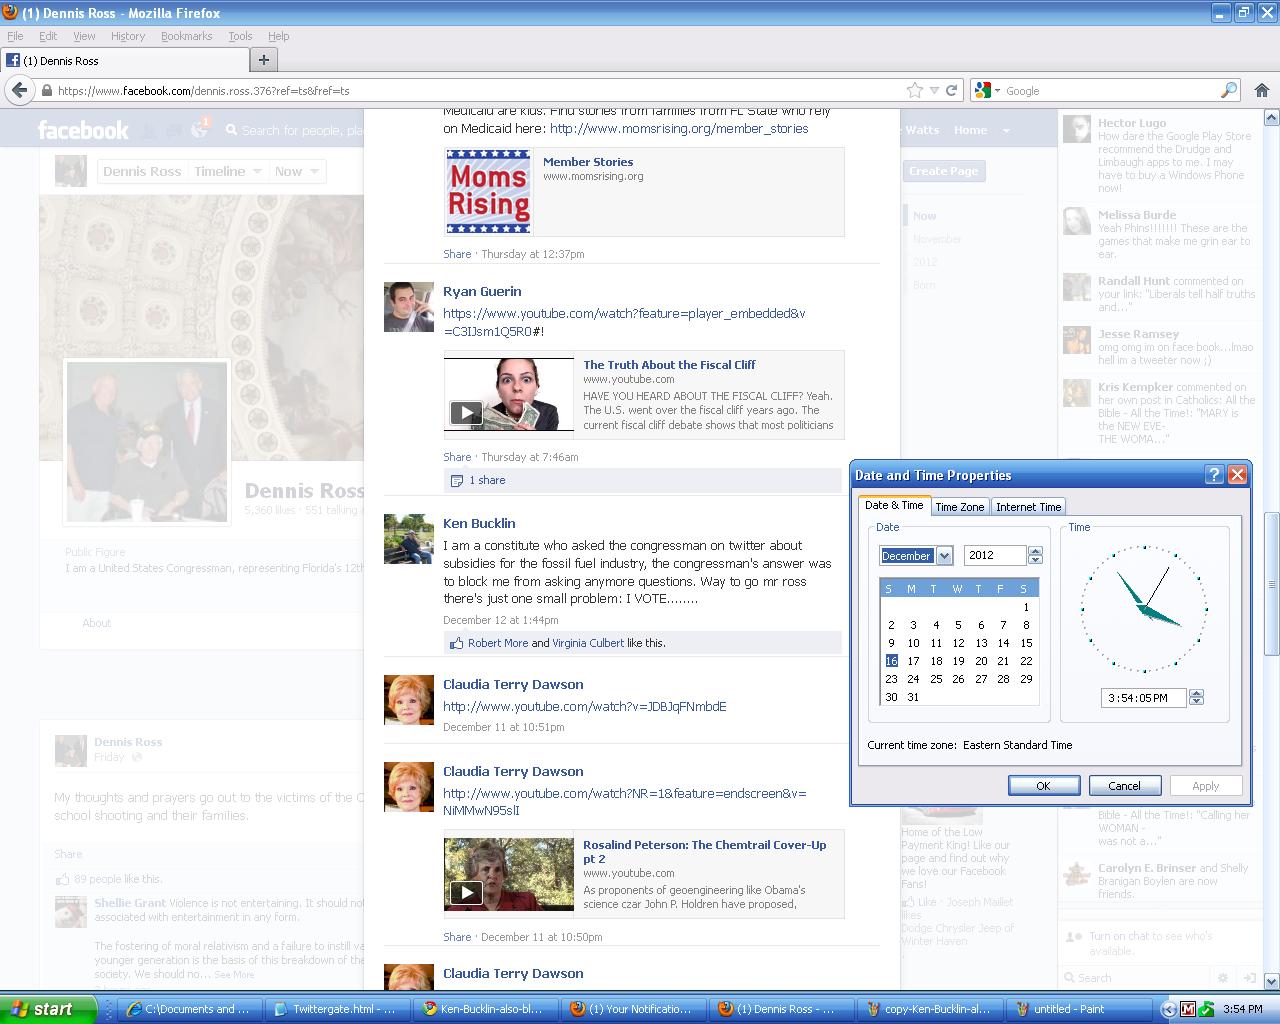Screen dimensions: 1280x1024
Task: Select day 16 in the calendar
Action: point(891,661)
